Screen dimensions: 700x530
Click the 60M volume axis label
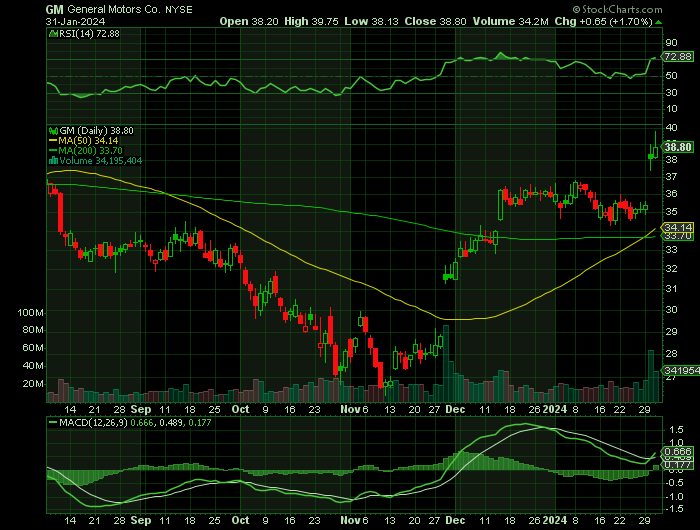coord(33,348)
